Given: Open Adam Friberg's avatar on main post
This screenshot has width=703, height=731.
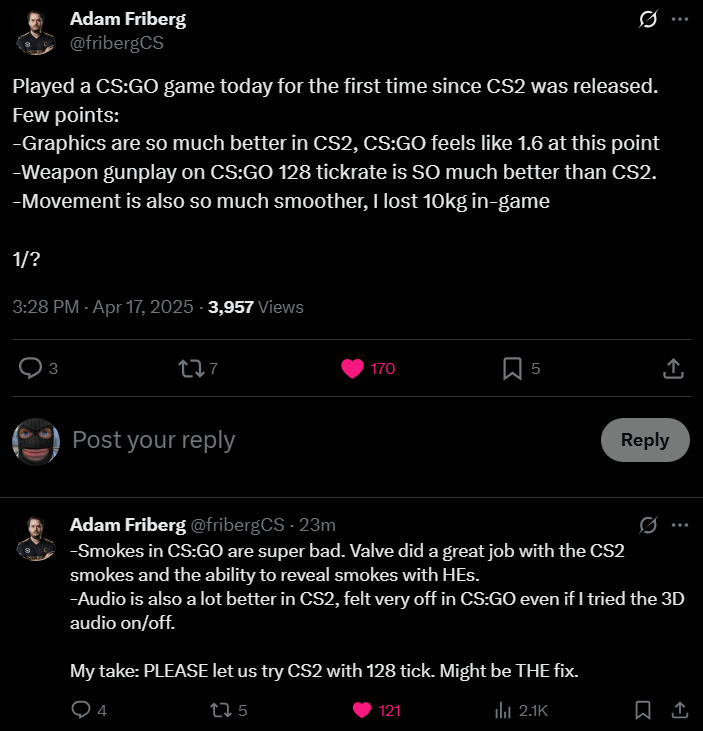Looking at the screenshot, I should 36,33.
